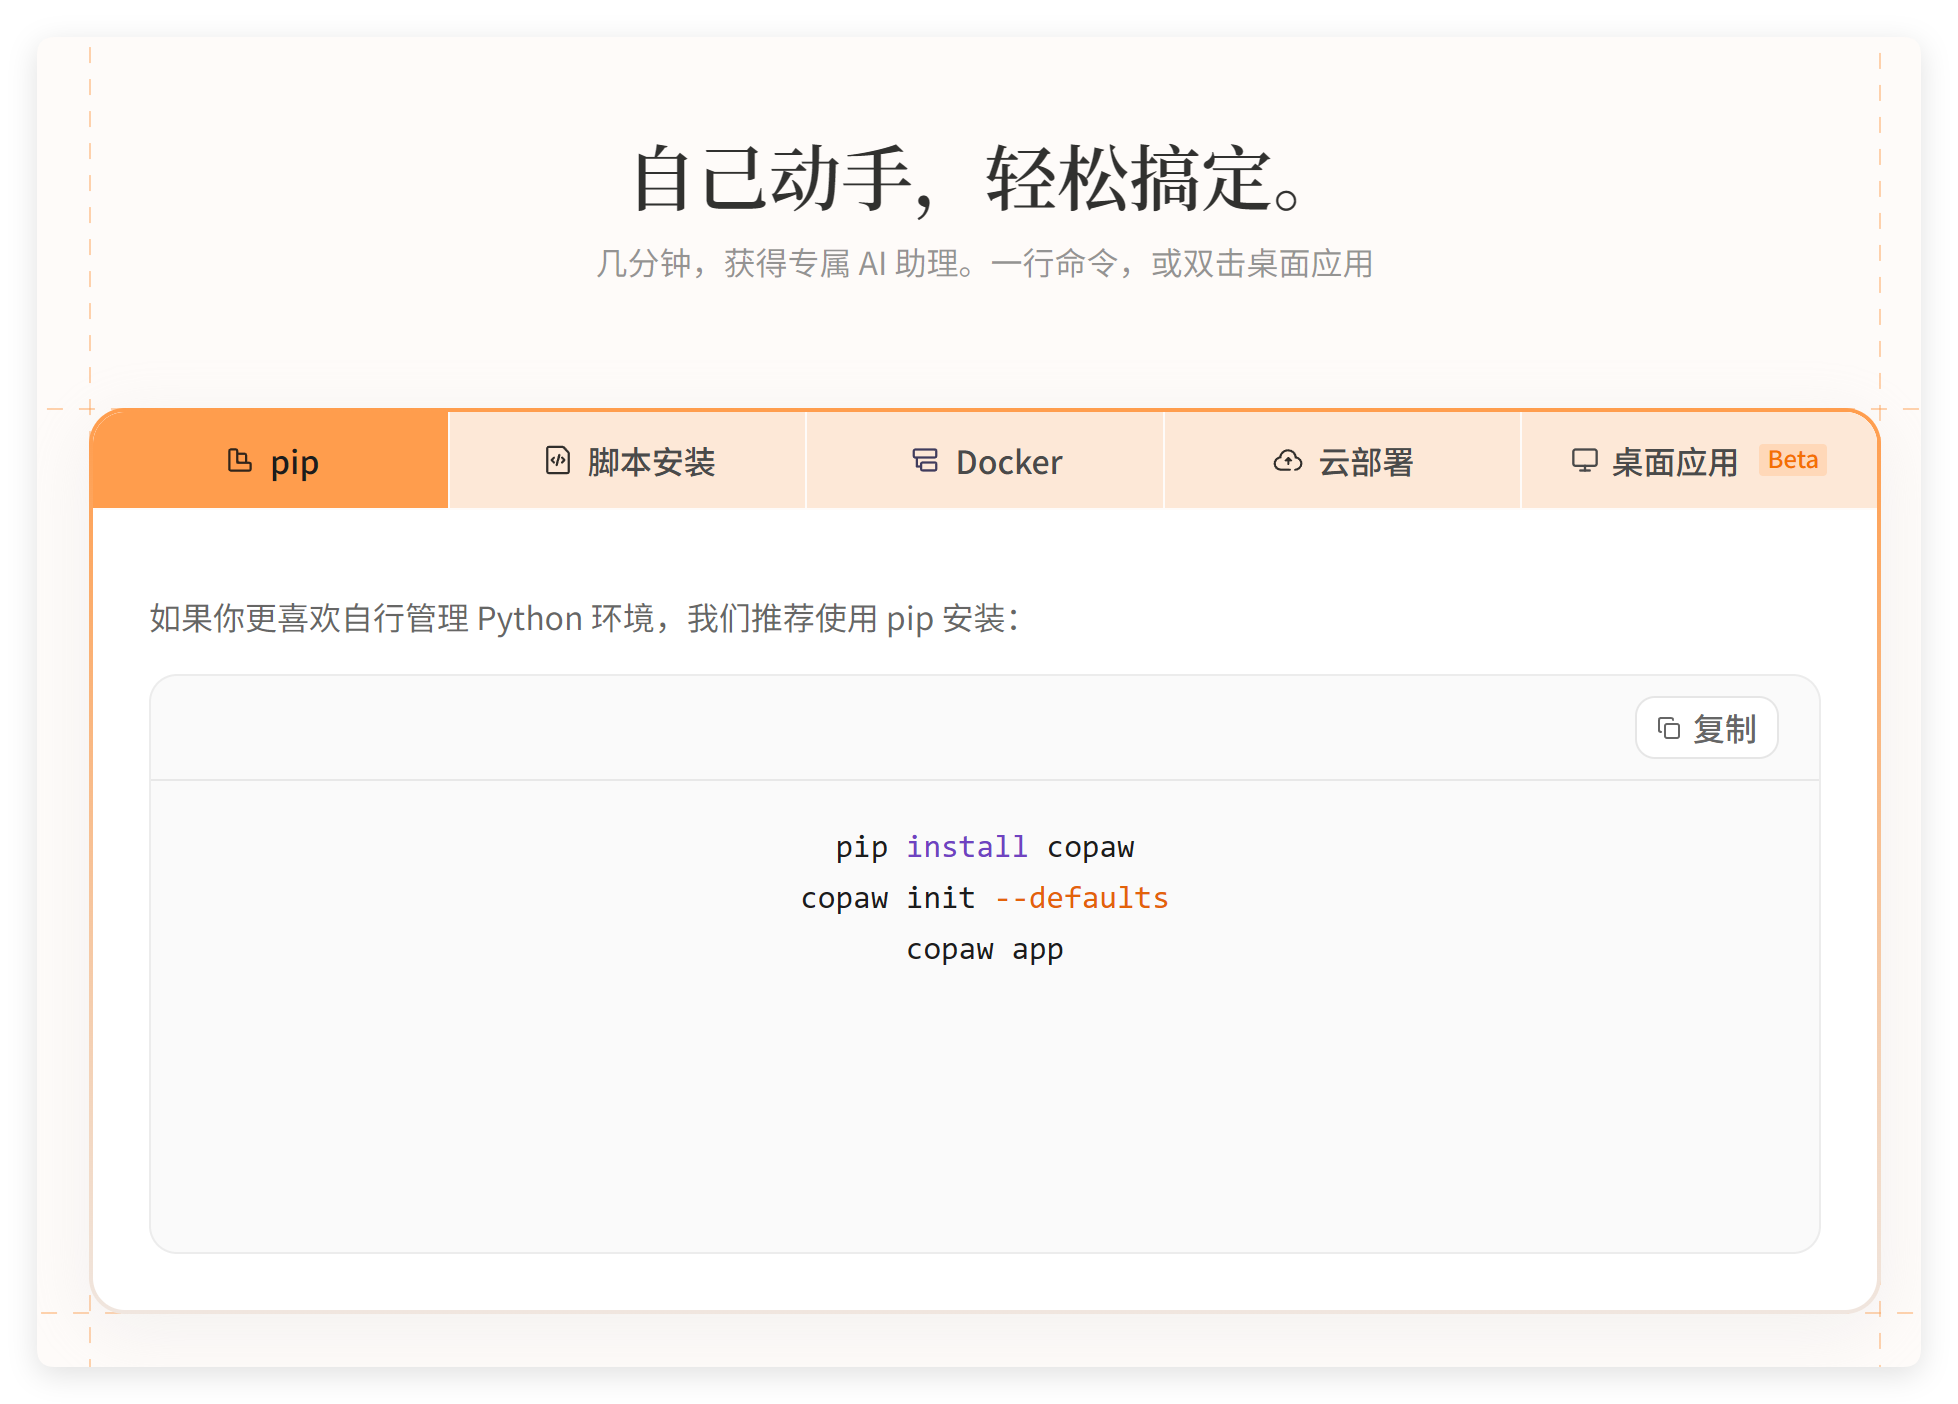
Task: Switch to the pip tab label
Action: coord(294,463)
